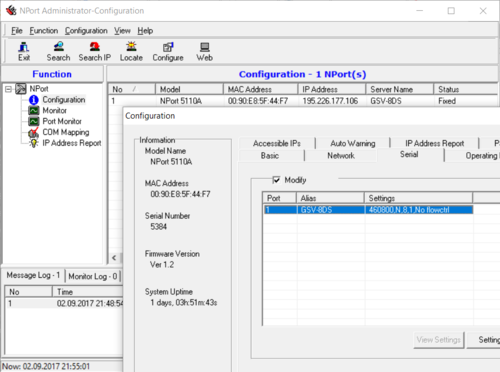Image resolution: width=500 pixels, height=372 pixels.
Task: Select IP Address Report tree item
Action: coord(72,143)
